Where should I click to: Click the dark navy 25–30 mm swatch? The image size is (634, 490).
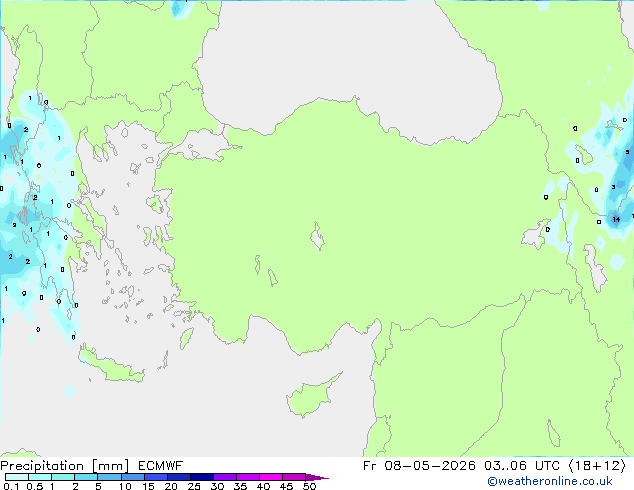pyautogui.click(x=202, y=477)
